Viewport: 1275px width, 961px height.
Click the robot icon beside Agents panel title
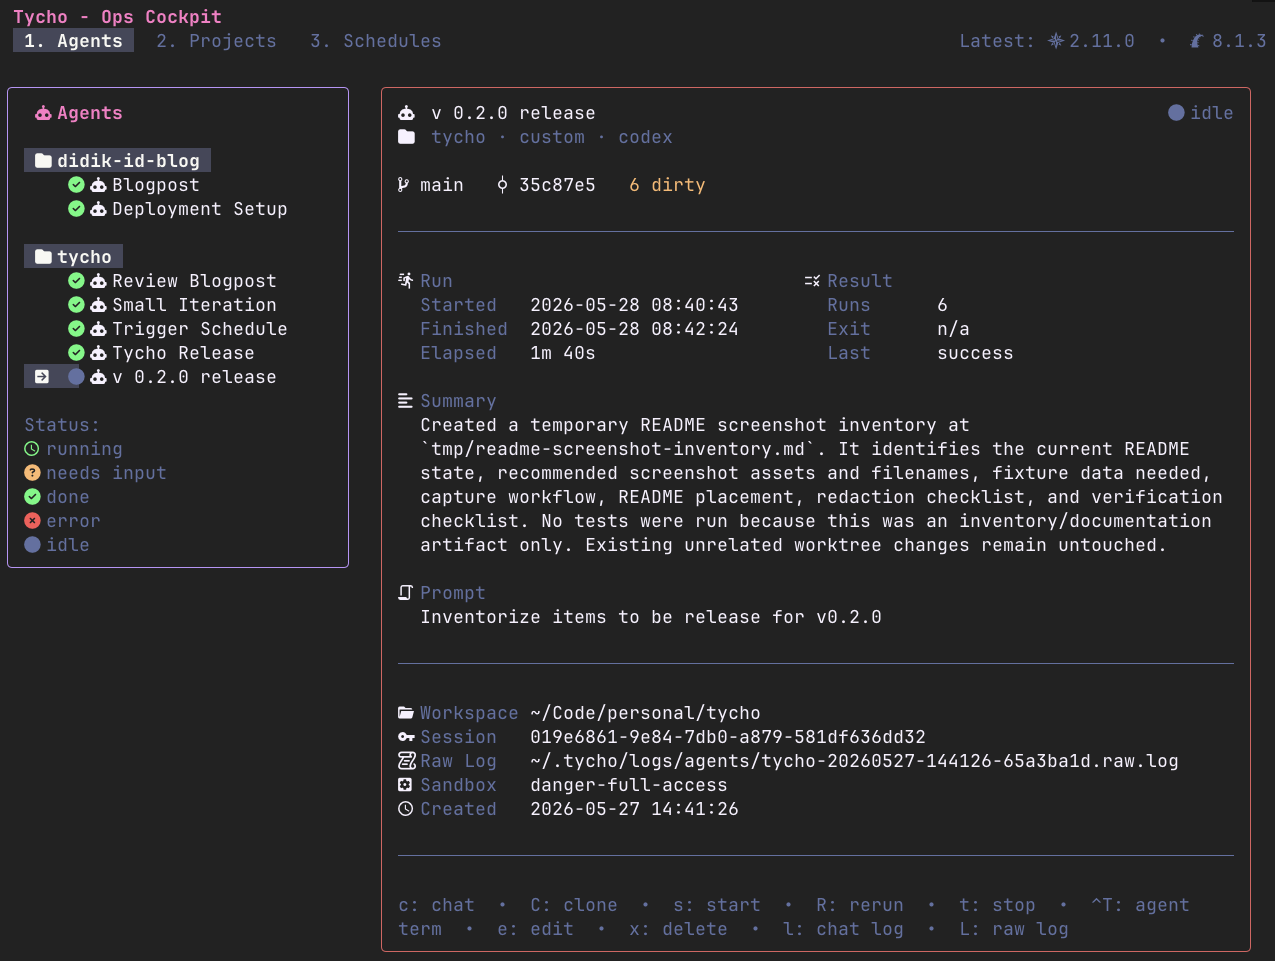pyautogui.click(x=43, y=113)
